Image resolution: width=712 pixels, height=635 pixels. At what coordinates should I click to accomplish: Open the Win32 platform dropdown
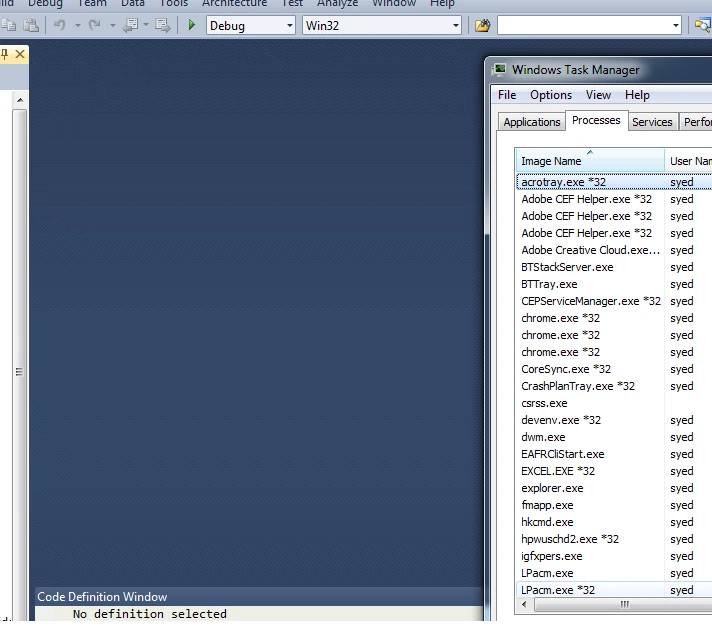click(x=455, y=25)
